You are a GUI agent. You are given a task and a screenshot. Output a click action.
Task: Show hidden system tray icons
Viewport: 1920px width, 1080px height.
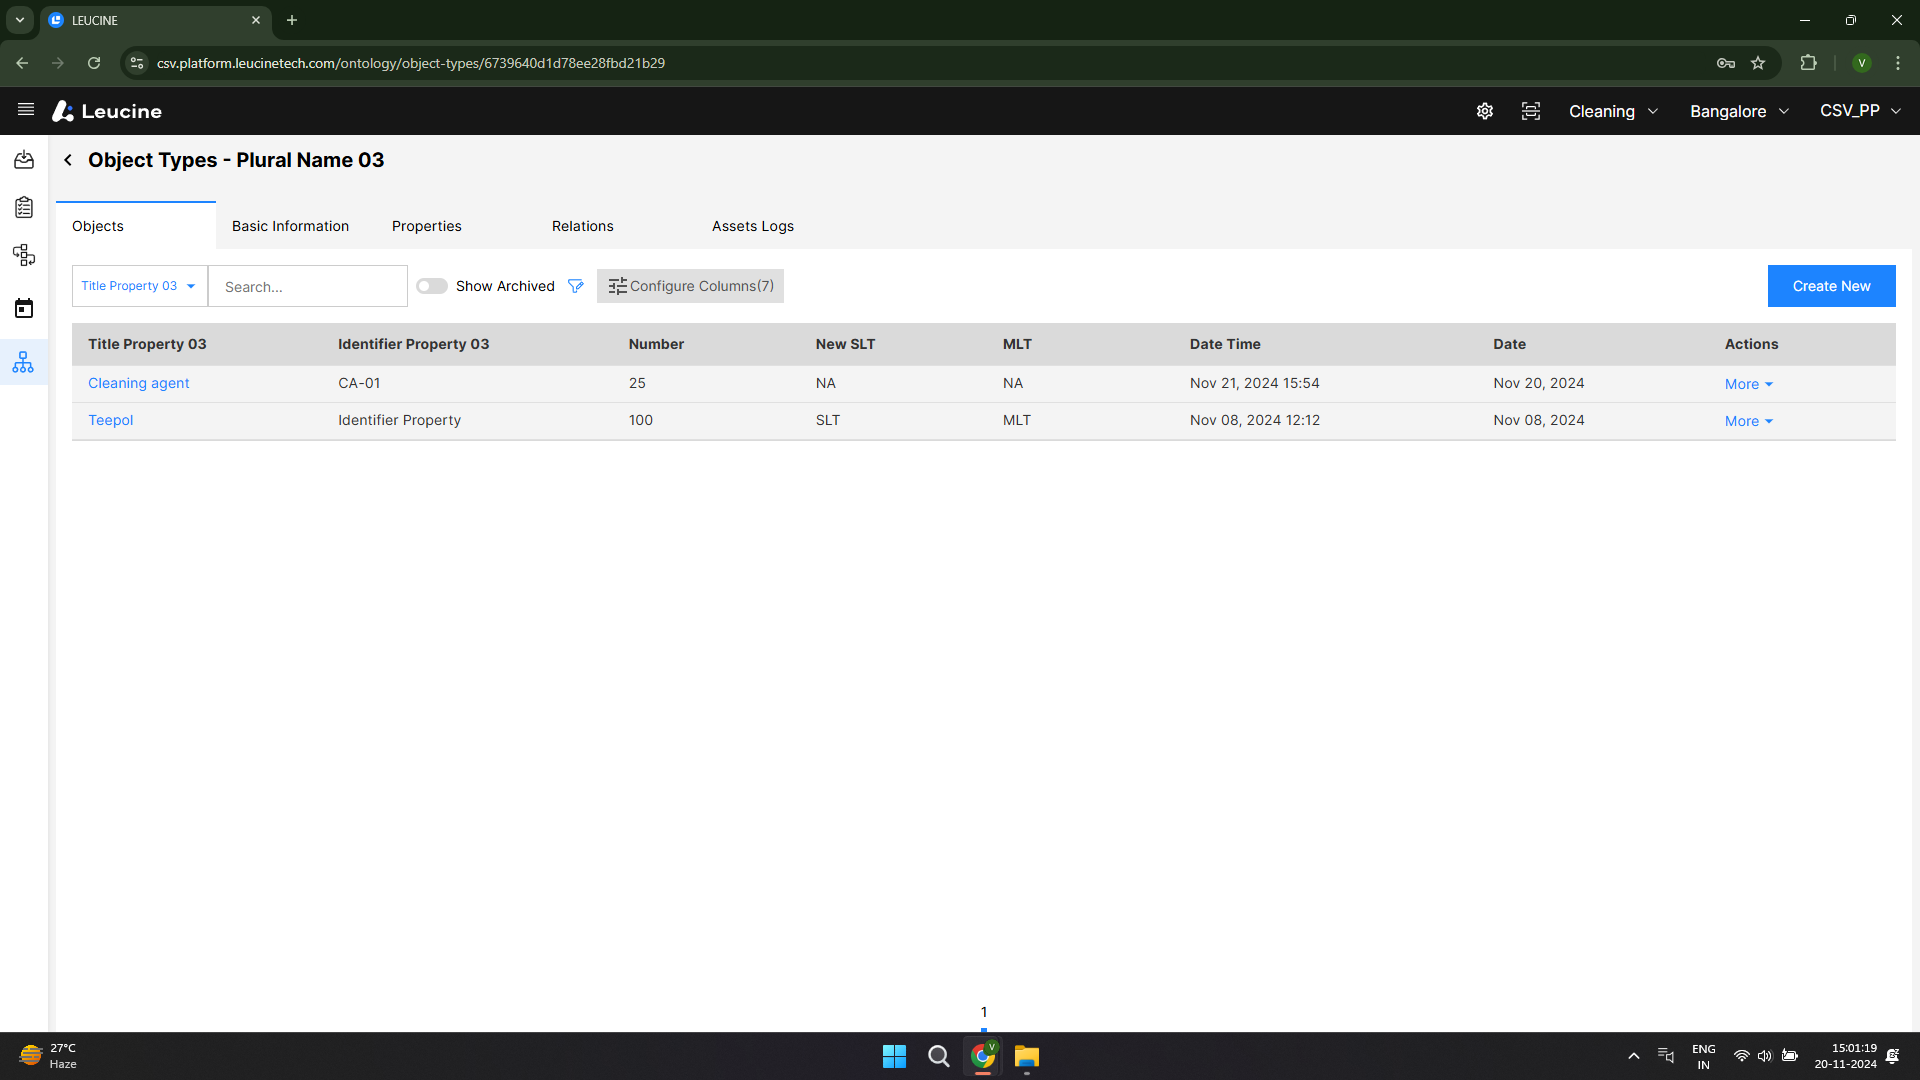click(1634, 1056)
